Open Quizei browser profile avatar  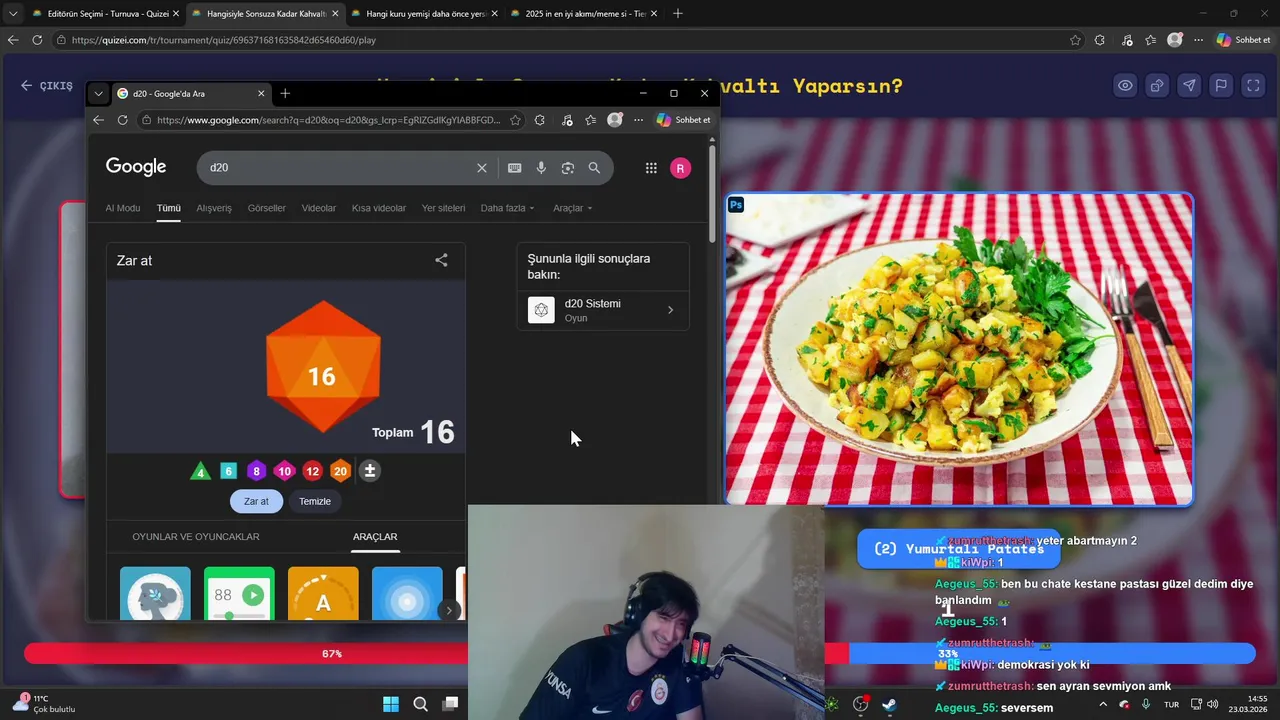pyautogui.click(x=1175, y=40)
